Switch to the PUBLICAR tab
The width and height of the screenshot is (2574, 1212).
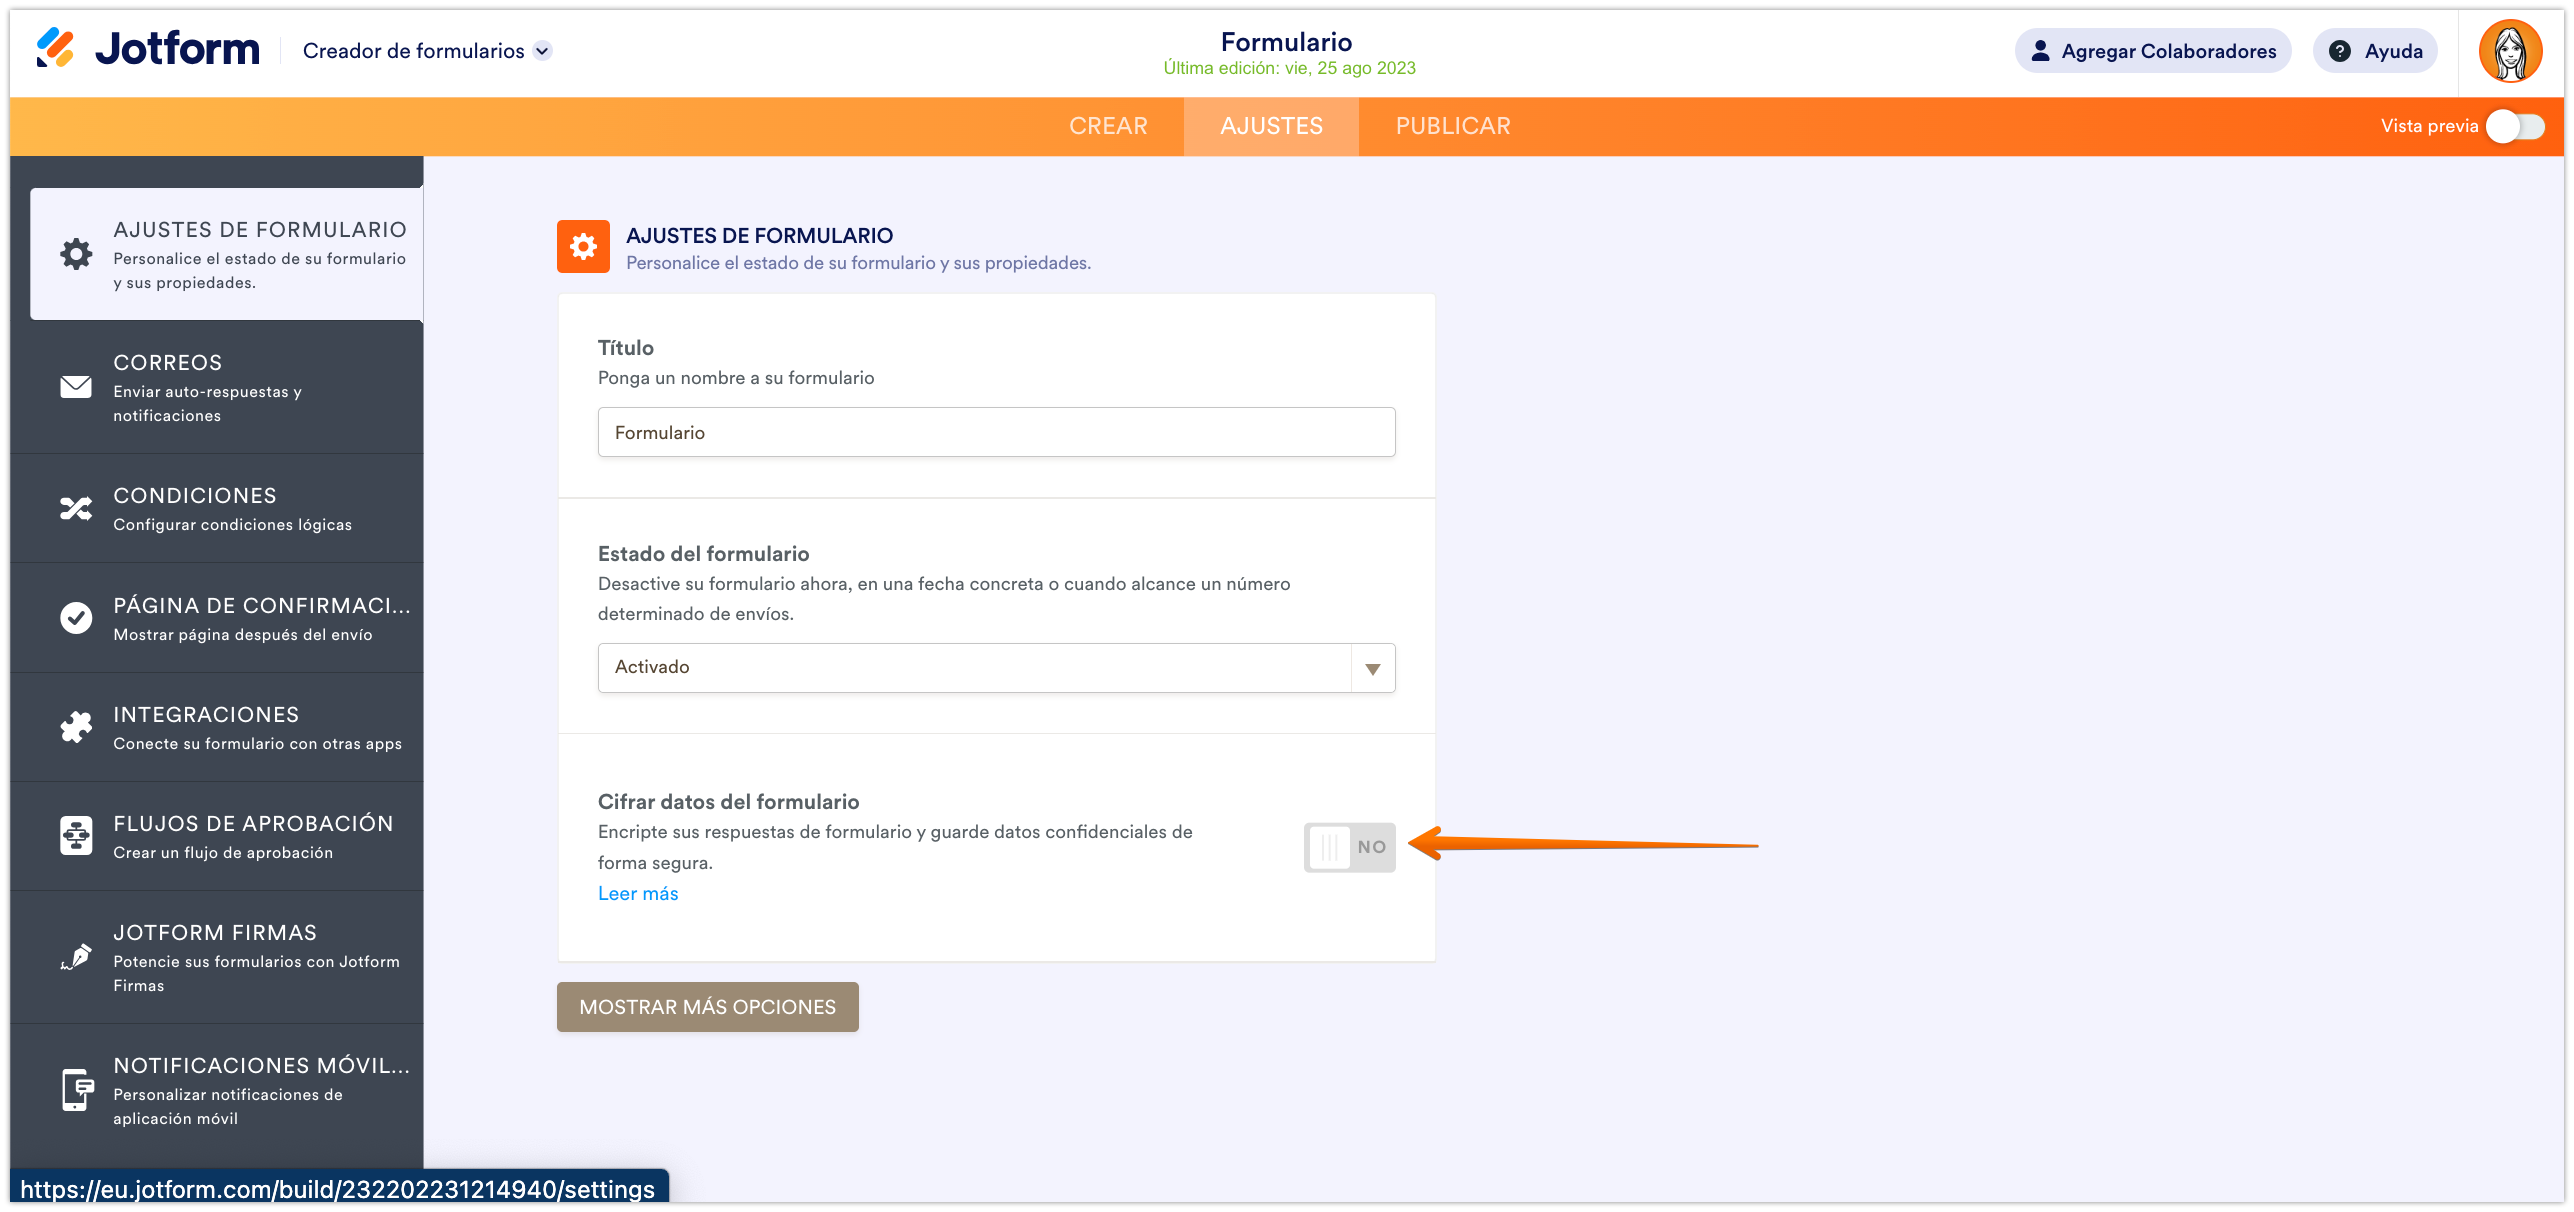(1452, 126)
